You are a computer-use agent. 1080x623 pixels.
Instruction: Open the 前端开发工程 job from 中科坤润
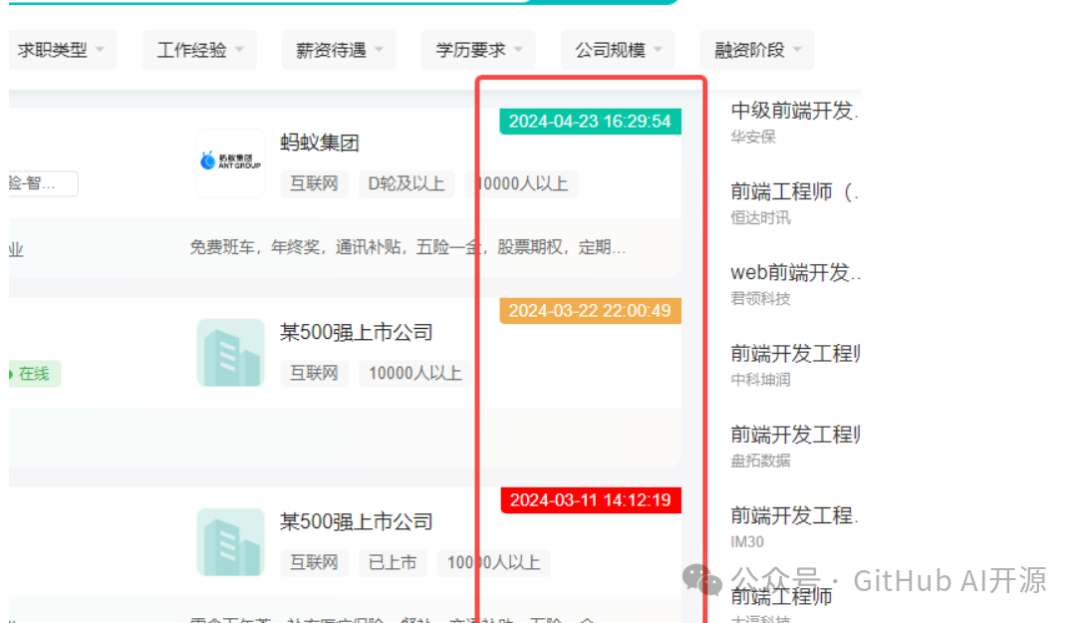click(x=796, y=354)
